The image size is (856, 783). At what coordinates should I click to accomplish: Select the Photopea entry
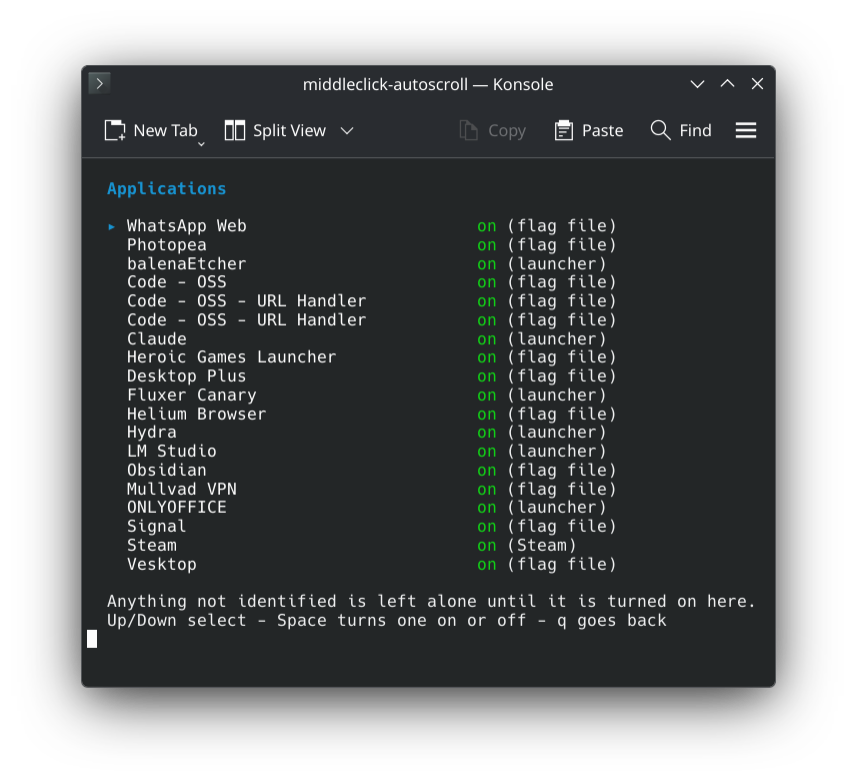coord(167,245)
